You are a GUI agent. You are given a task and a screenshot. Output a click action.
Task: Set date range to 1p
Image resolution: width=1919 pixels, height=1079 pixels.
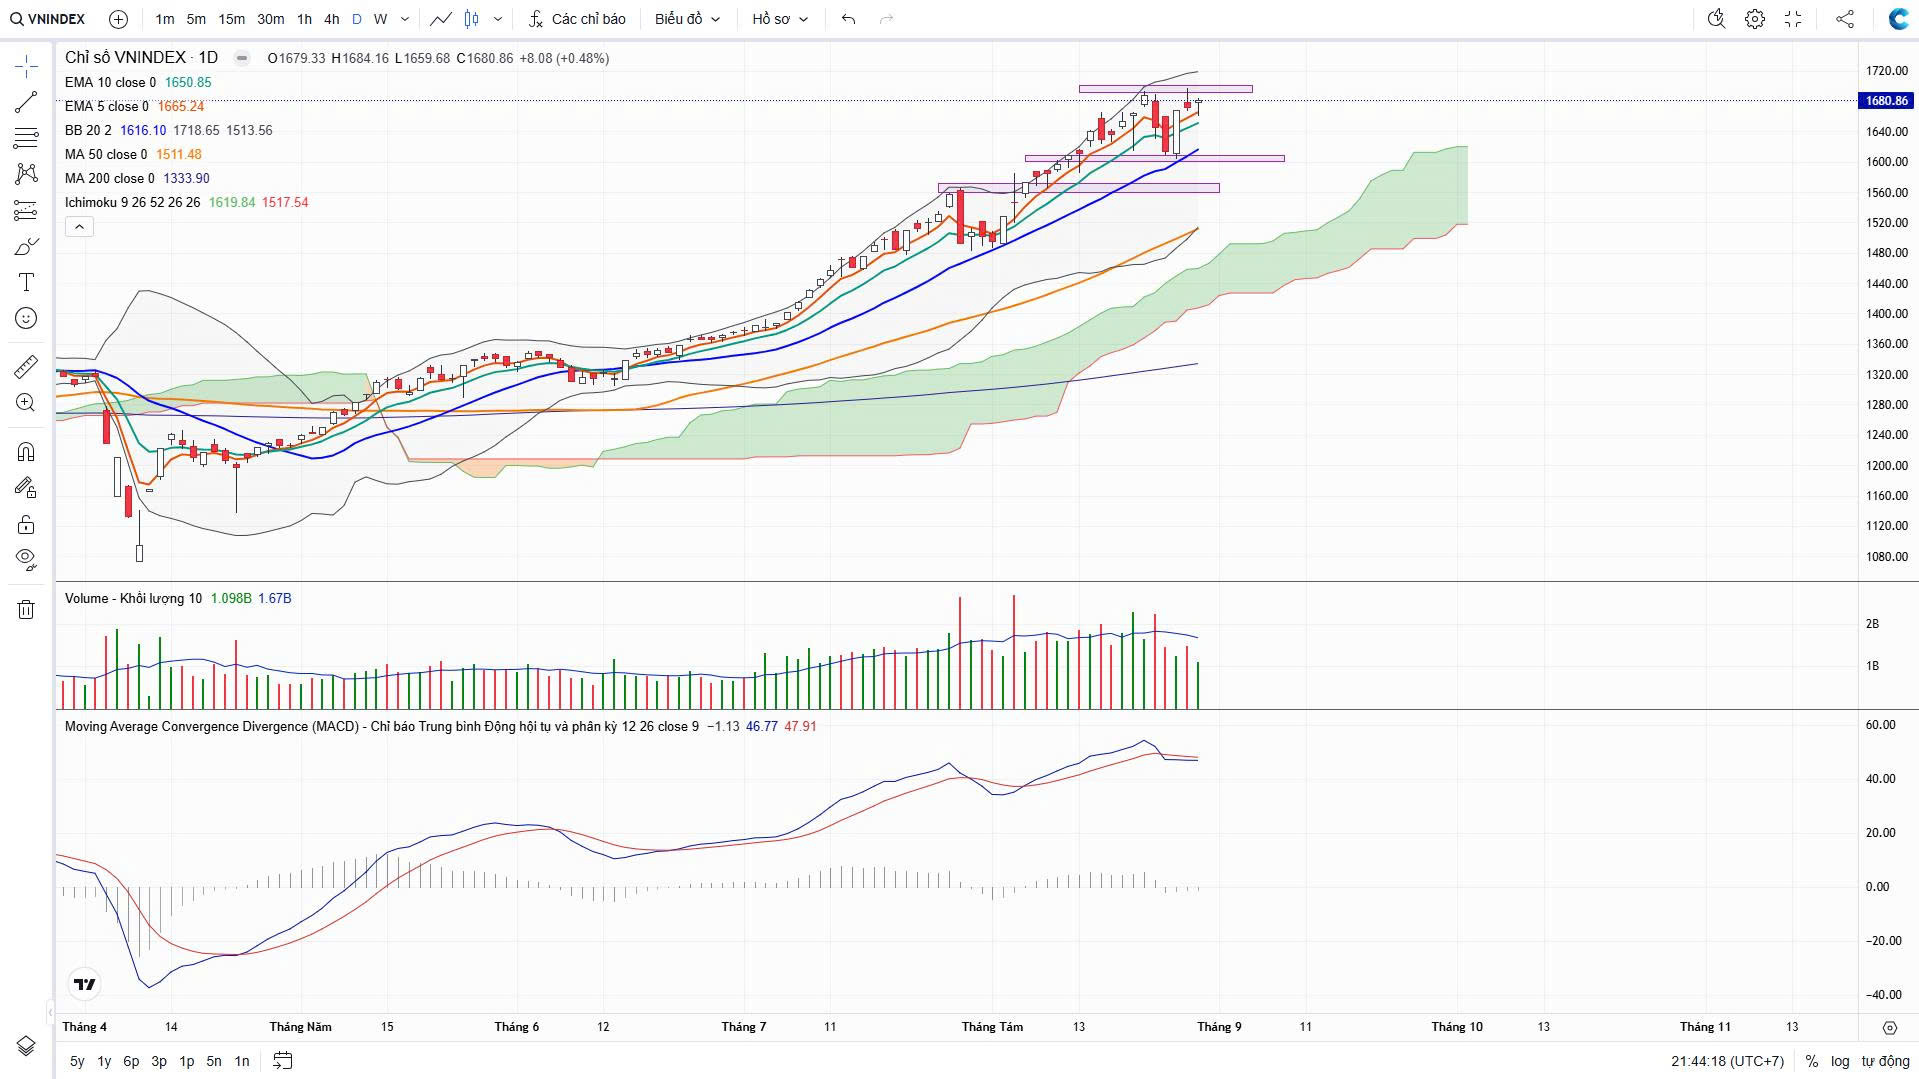pyautogui.click(x=186, y=1061)
